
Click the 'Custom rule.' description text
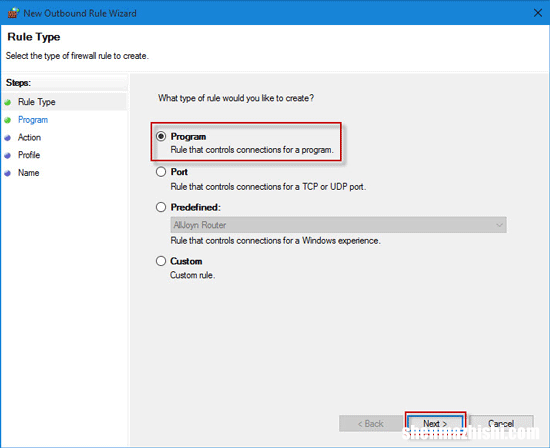tap(193, 275)
